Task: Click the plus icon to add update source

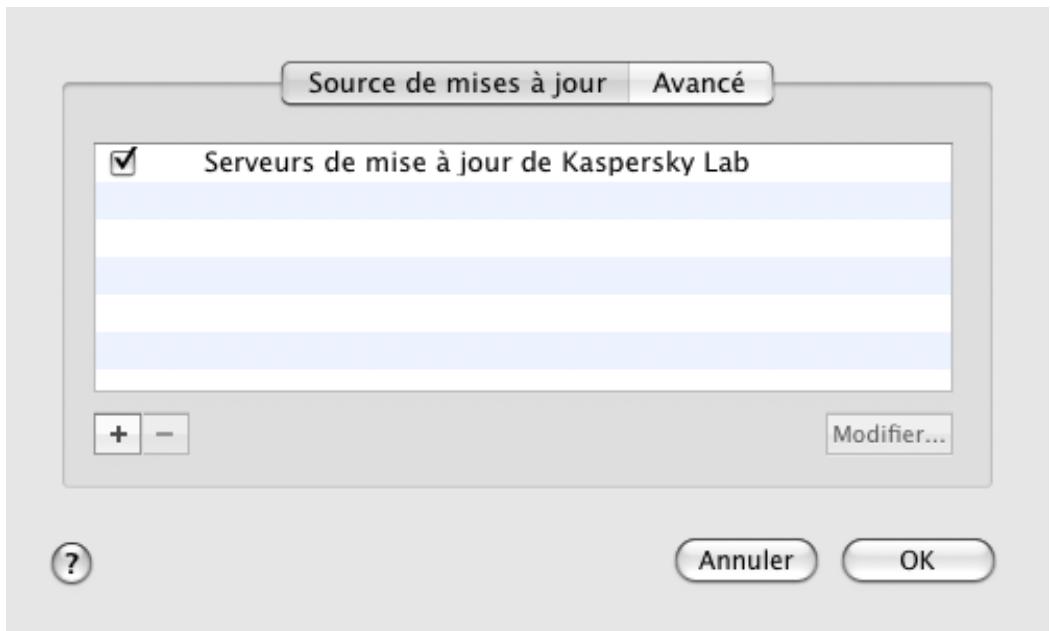Action: tap(116, 434)
